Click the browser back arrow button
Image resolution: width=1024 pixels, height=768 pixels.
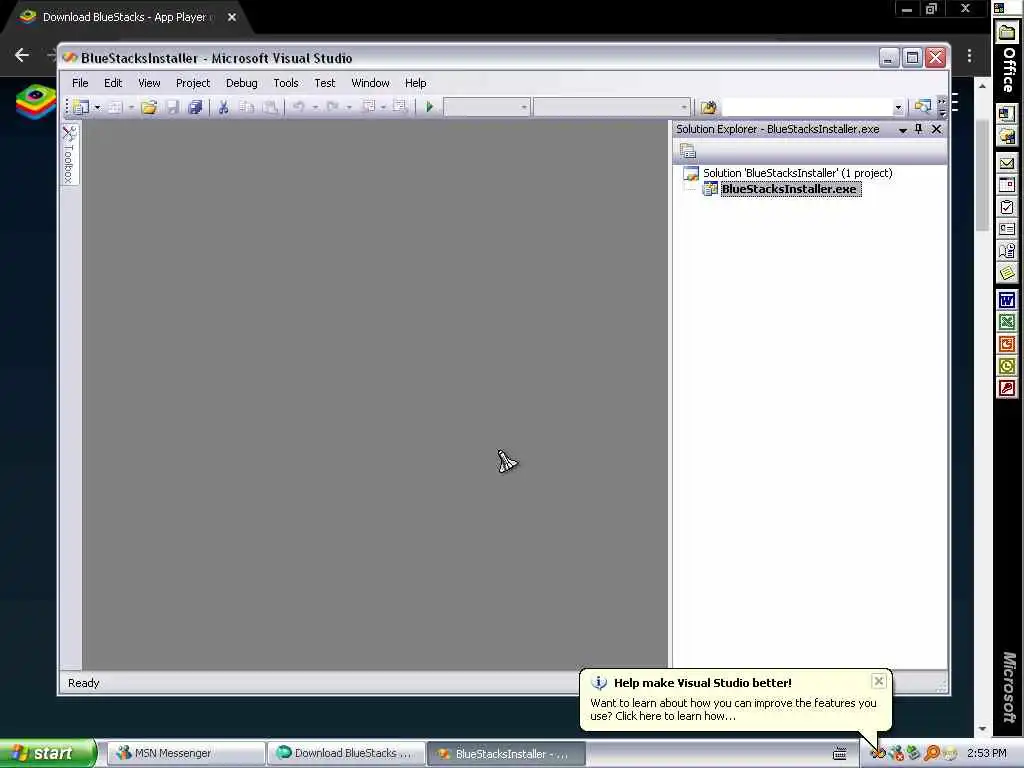tap(22, 55)
